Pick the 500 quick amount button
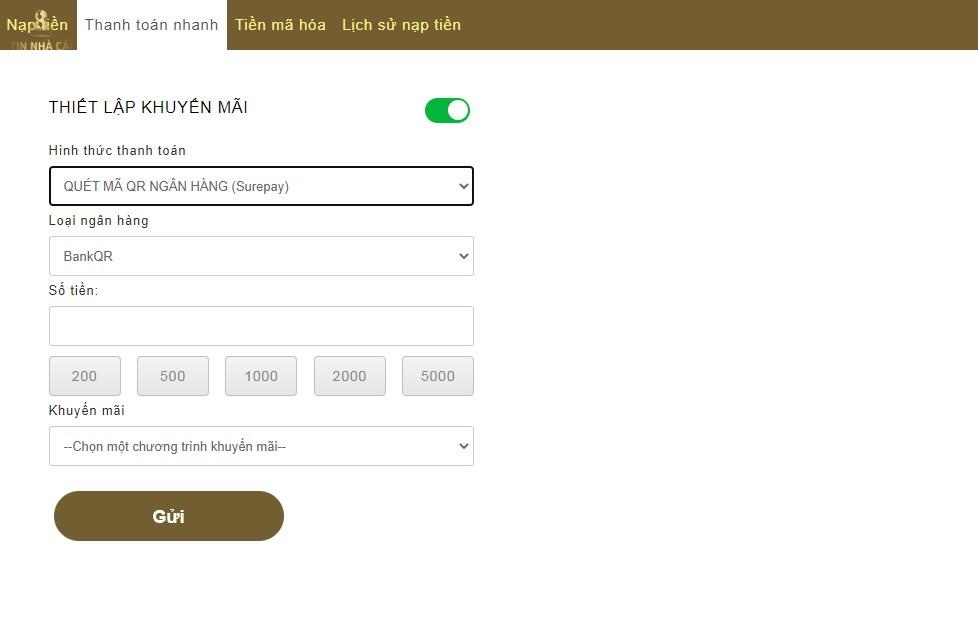Viewport: 978px width, 617px height. (173, 376)
